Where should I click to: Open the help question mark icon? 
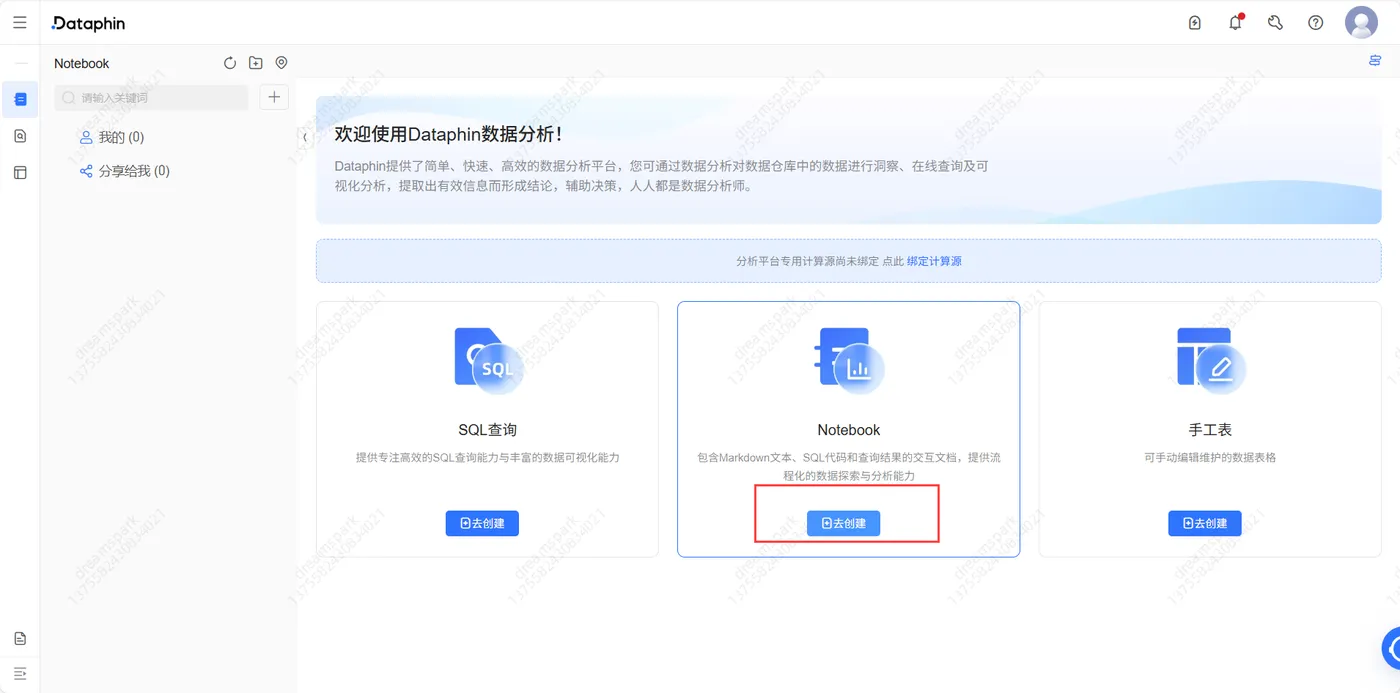tap(1316, 23)
